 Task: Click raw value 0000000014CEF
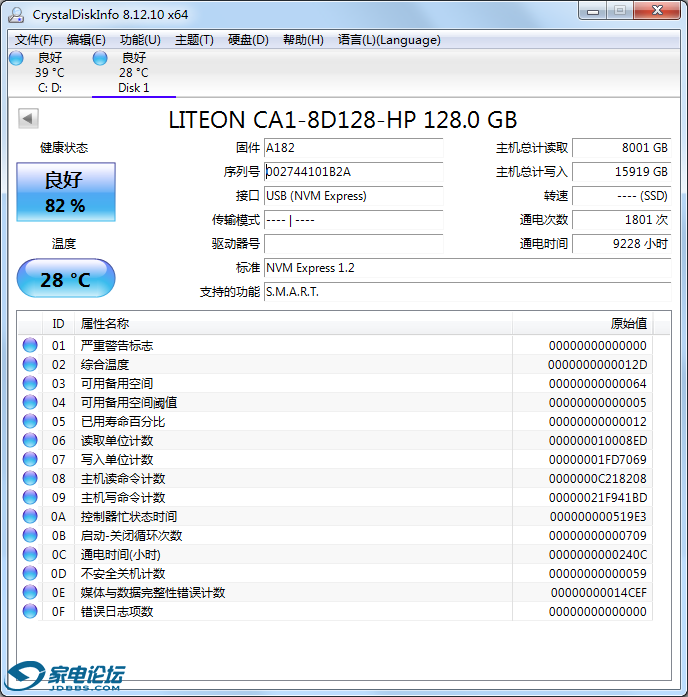(599, 593)
